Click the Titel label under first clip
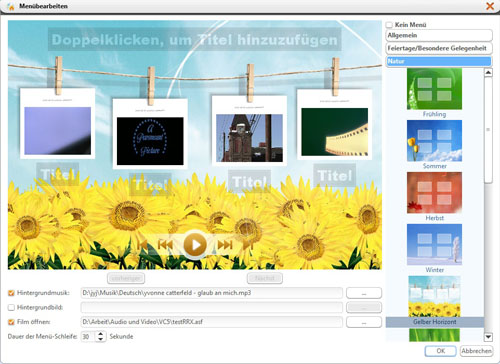This screenshot has height=364, width=500. click(x=57, y=174)
